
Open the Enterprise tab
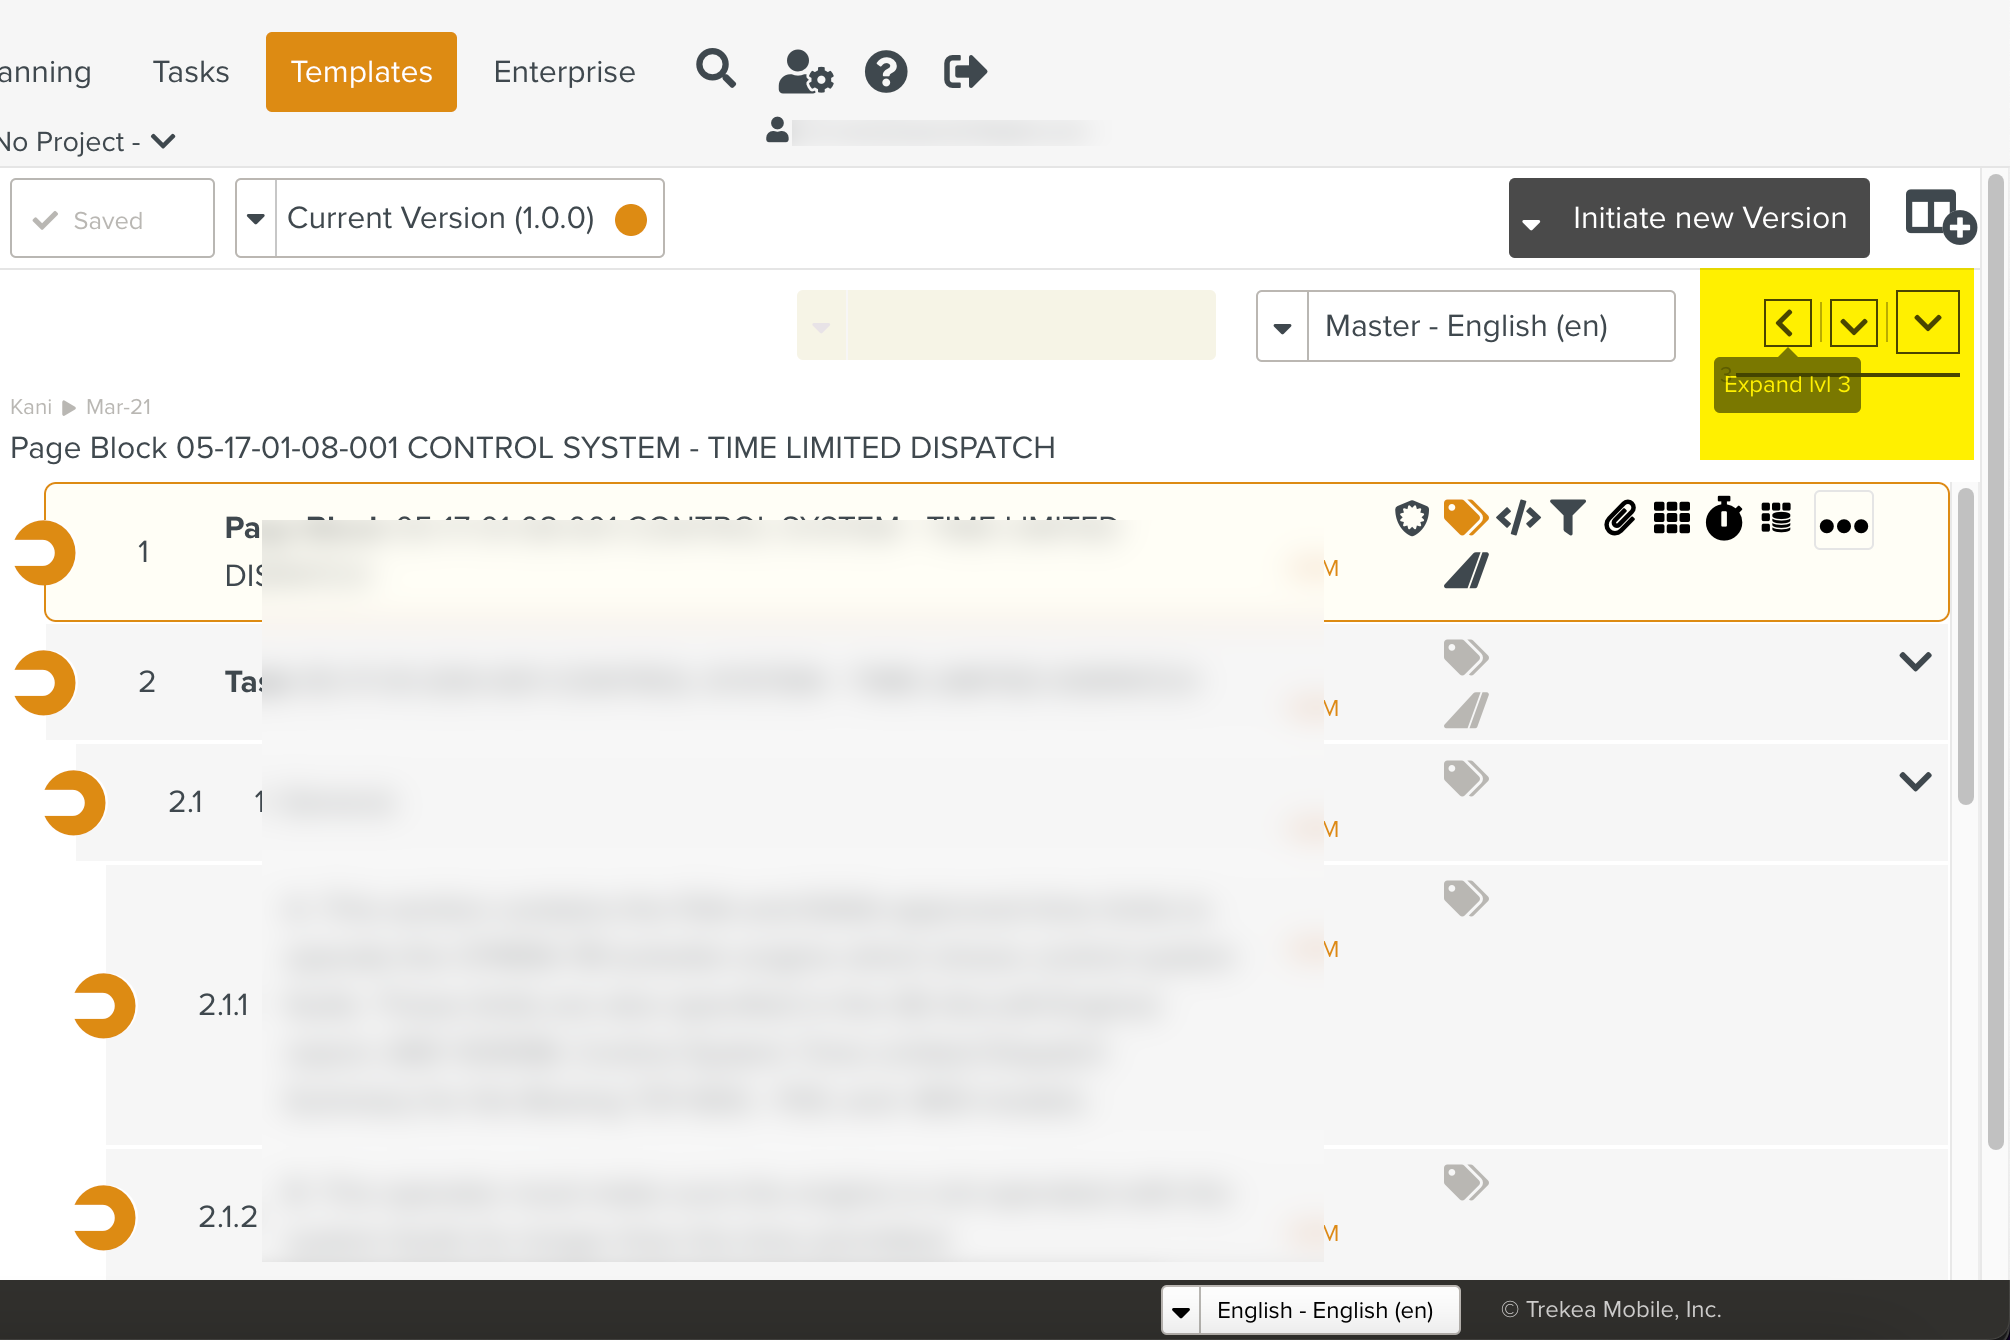564,72
